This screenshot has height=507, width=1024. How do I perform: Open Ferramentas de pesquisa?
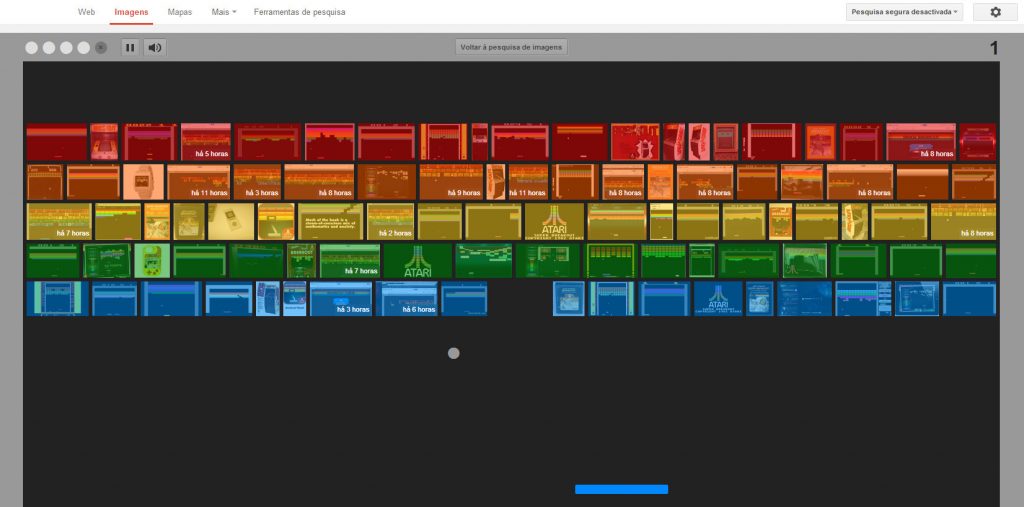[300, 12]
